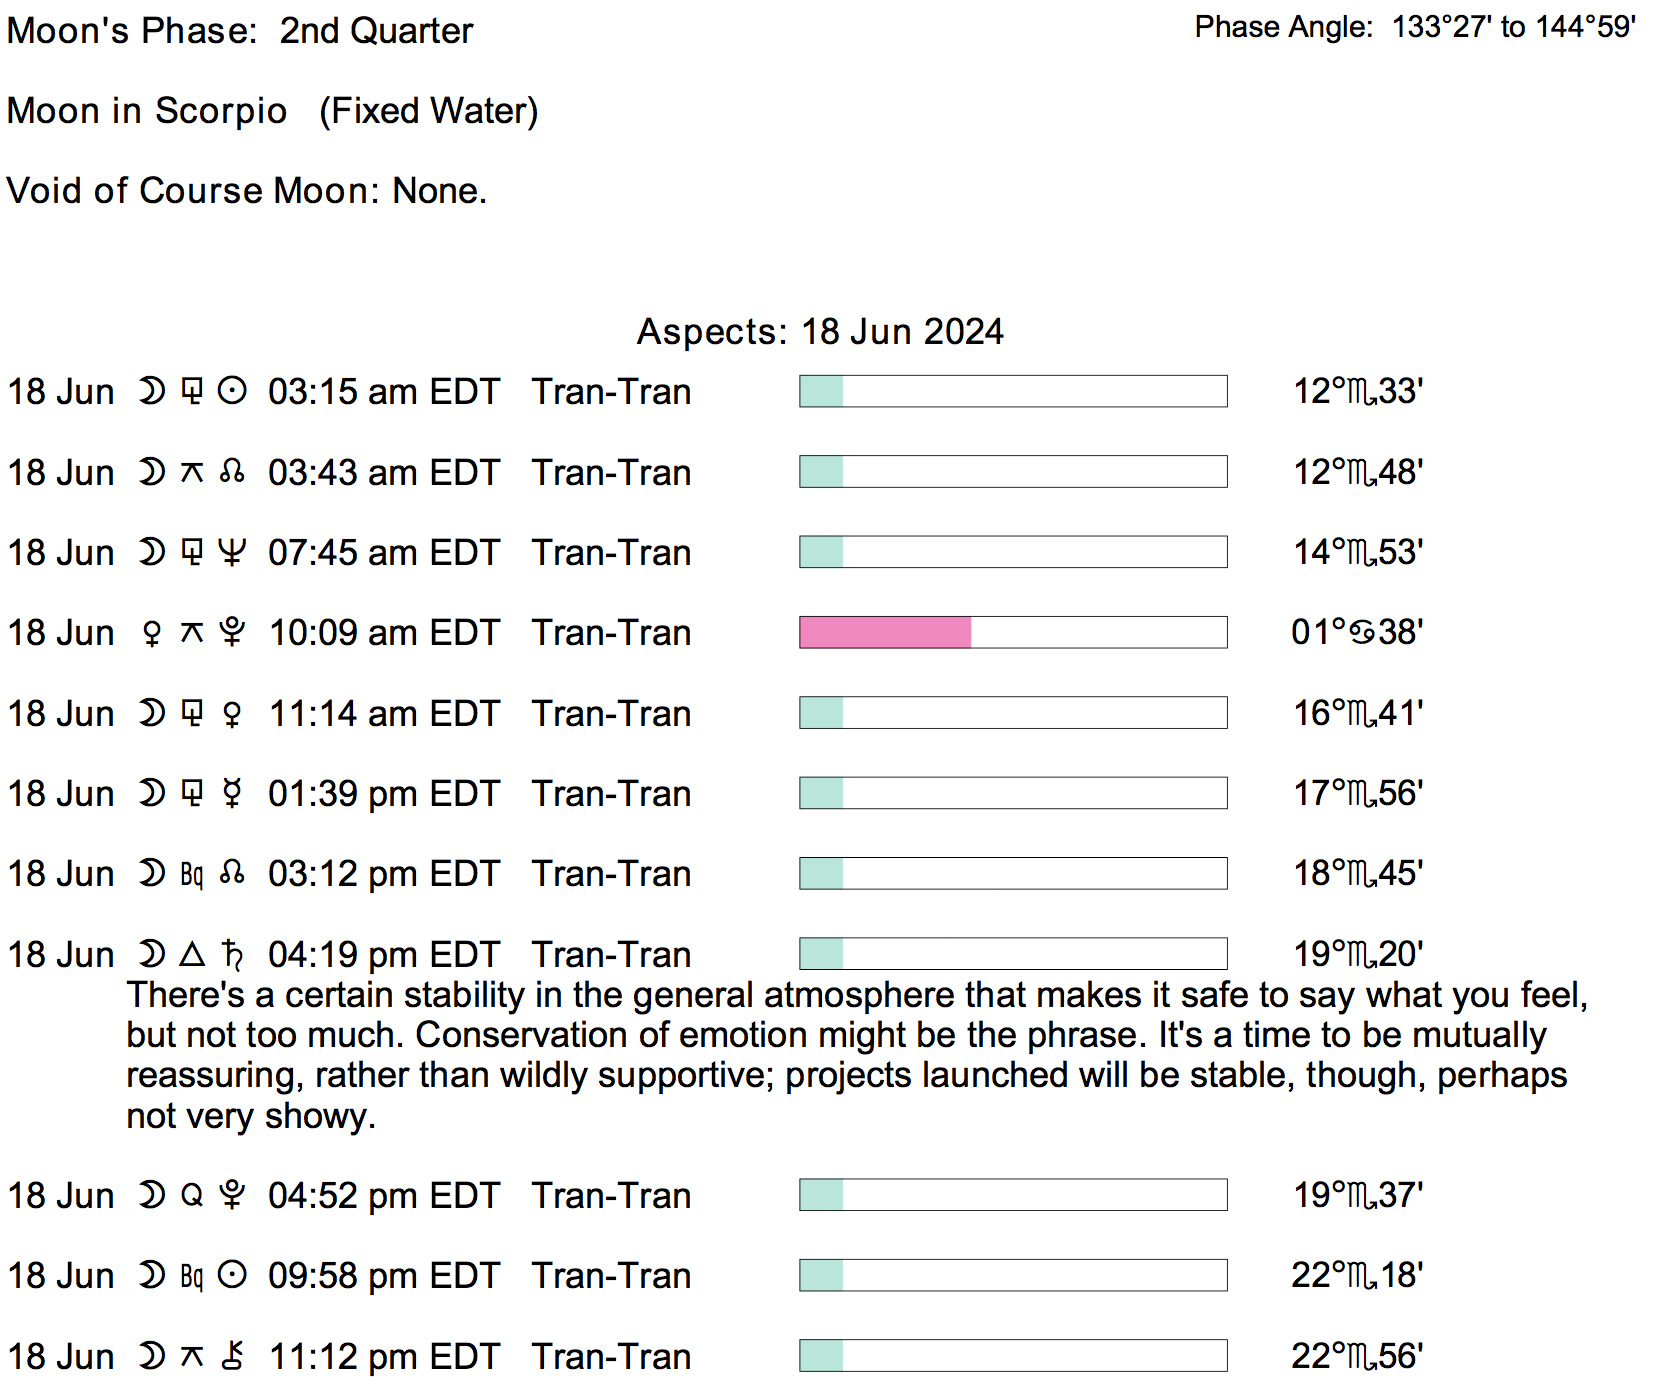Click the 'Moon's Phase: 2nd Quarter' text
Image resolution: width=1670 pixels, height=1390 pixels.
click(x=240, y=31)
